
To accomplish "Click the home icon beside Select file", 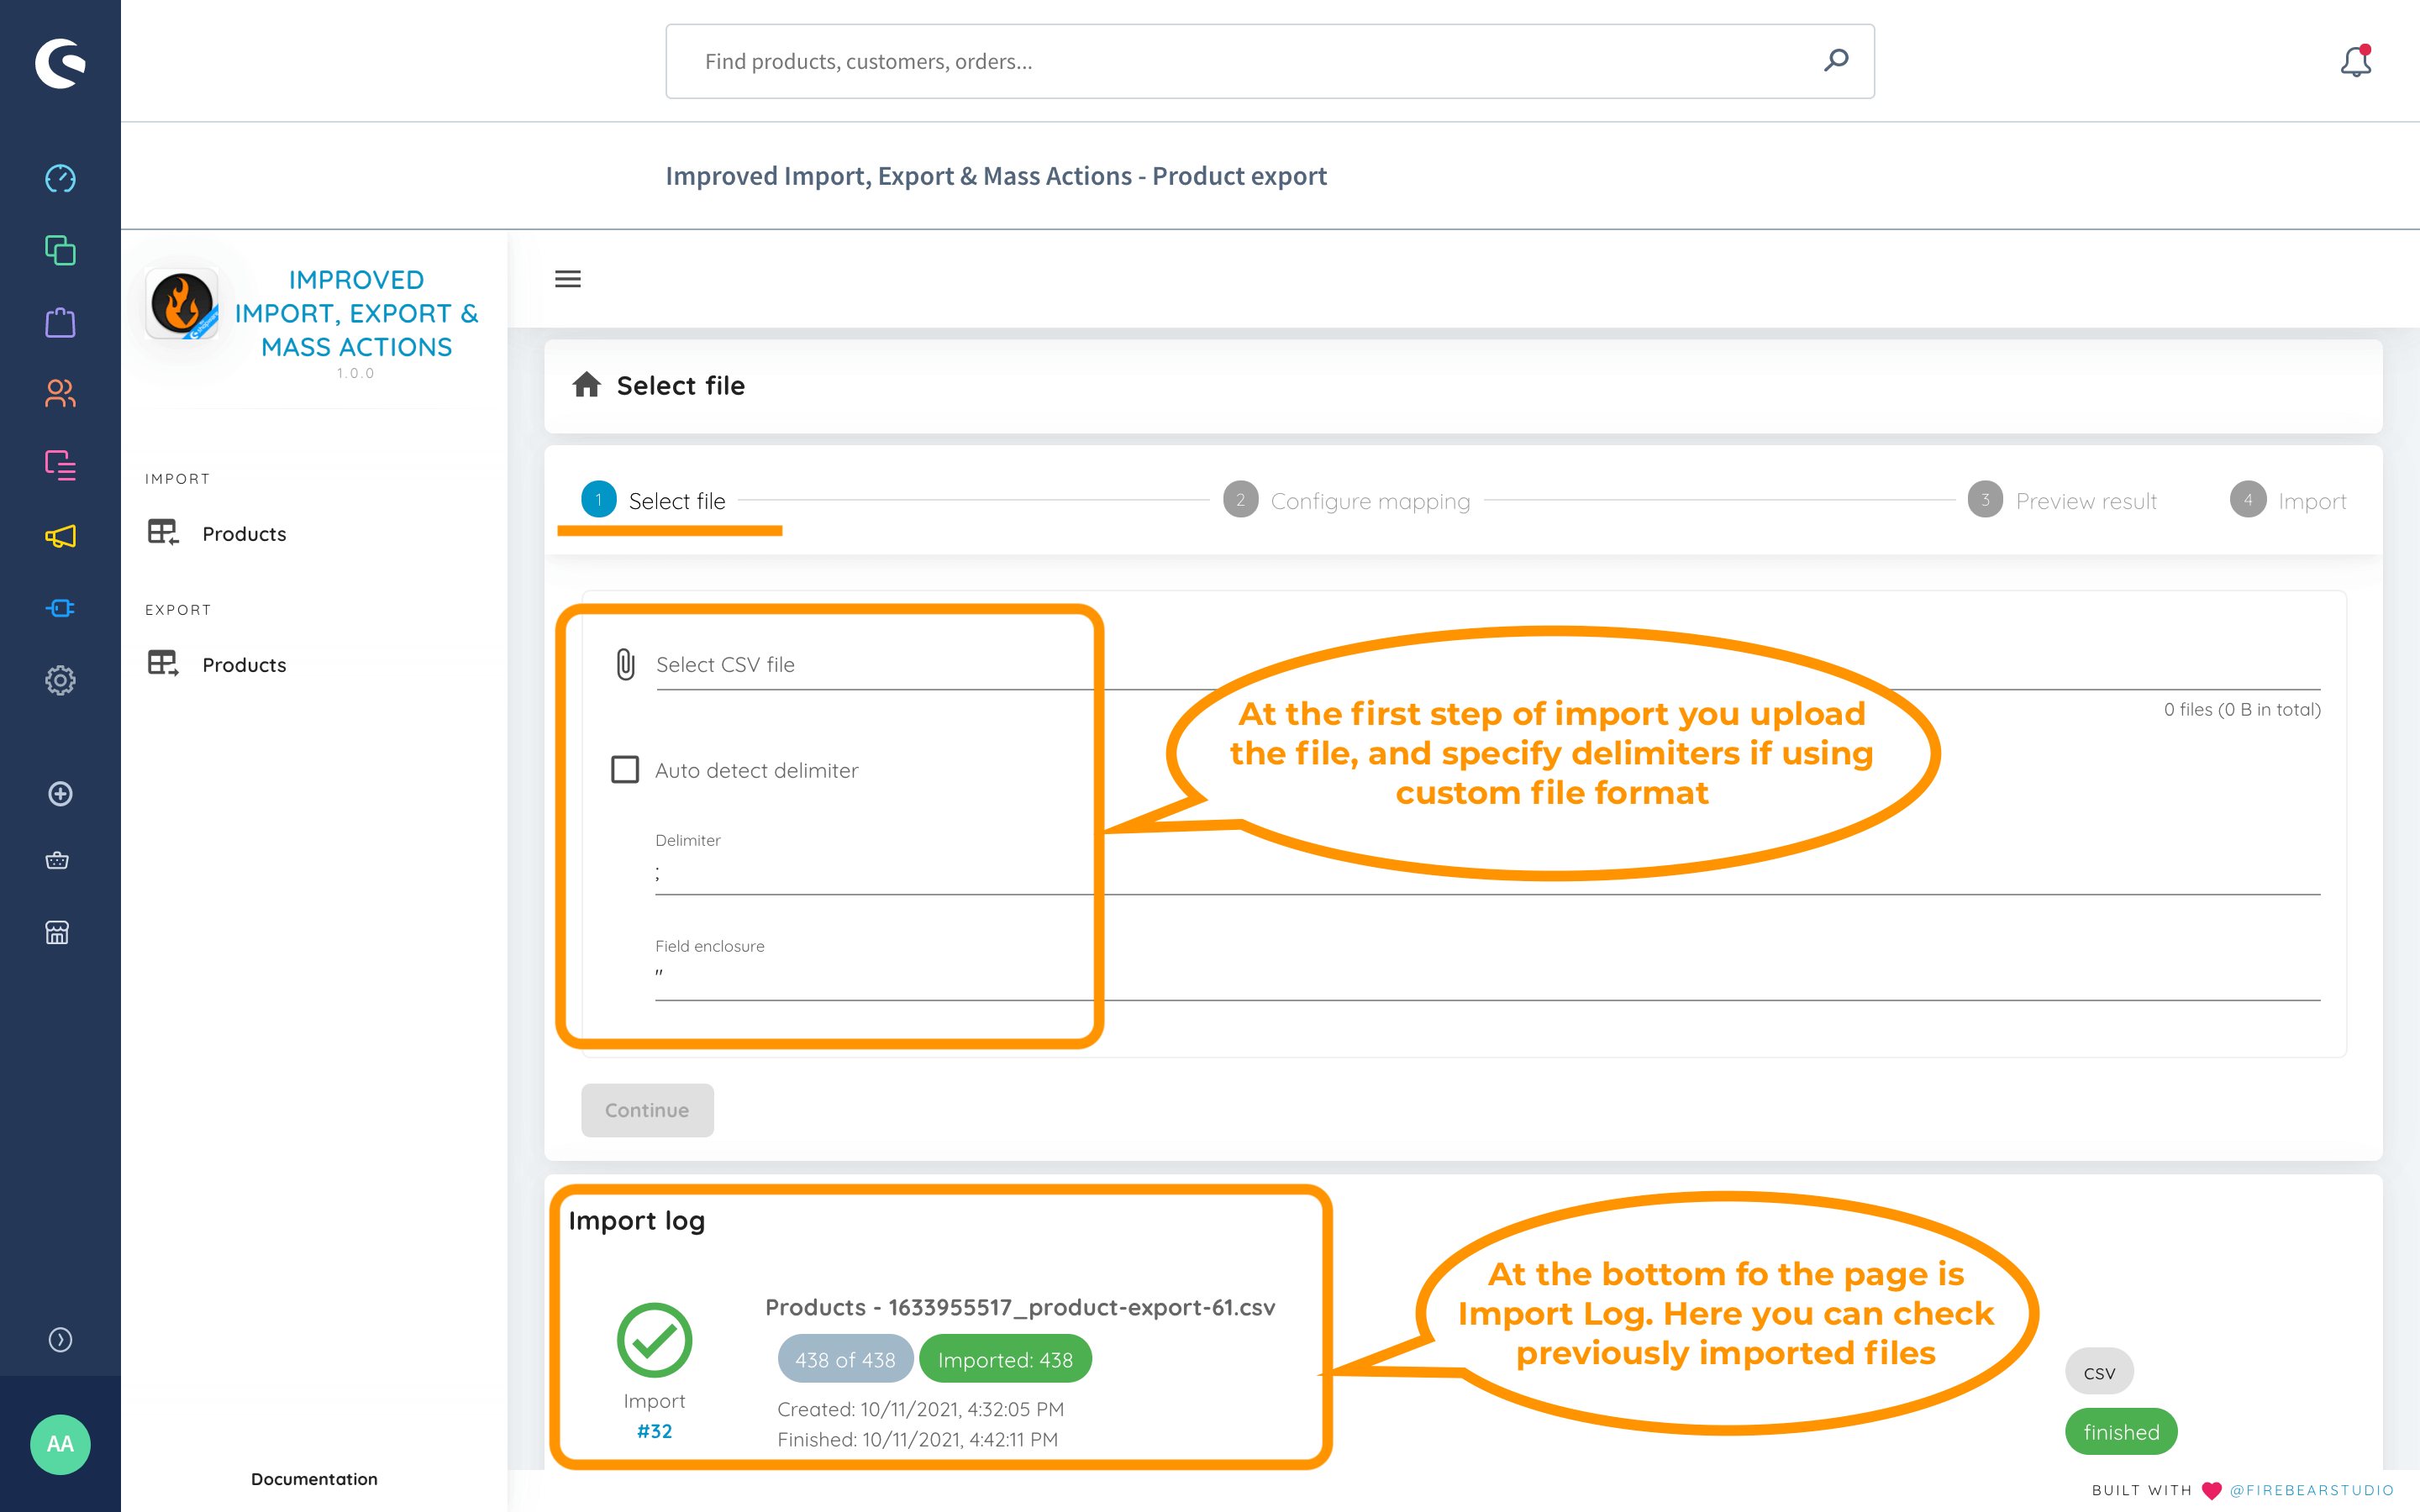I will click(x=586, y=385).
